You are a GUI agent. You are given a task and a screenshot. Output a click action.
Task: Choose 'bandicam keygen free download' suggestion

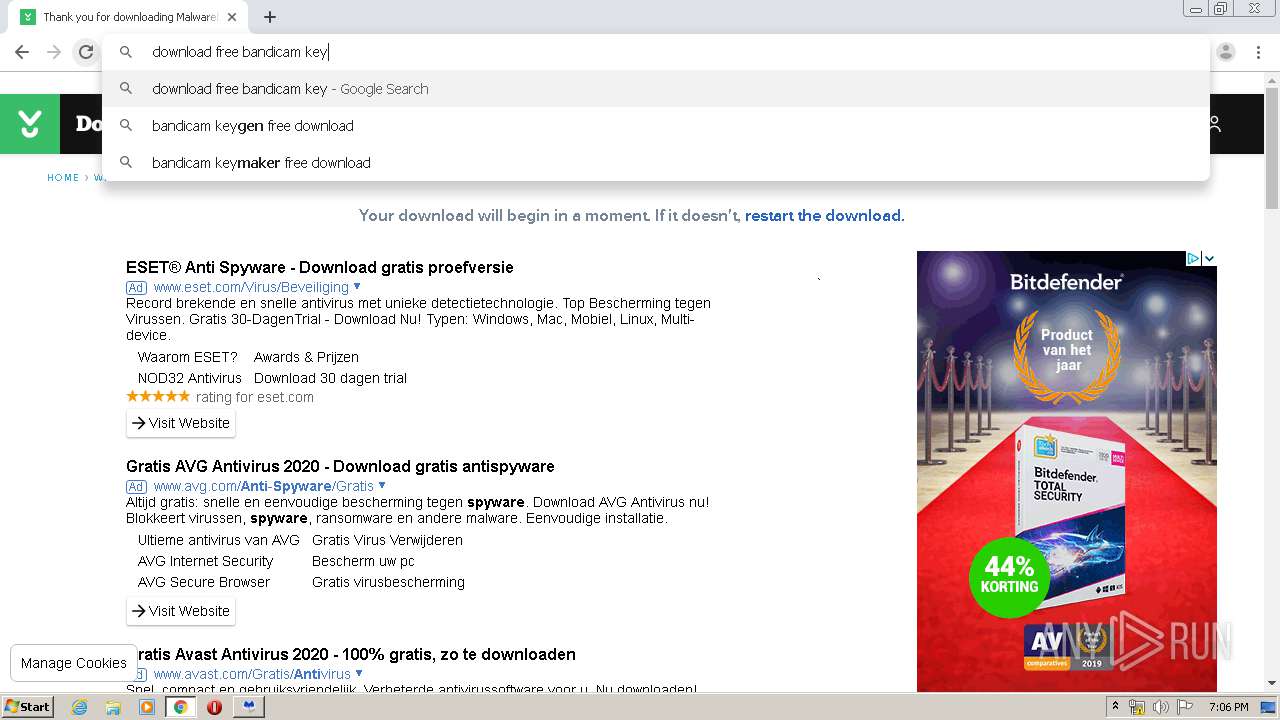pyautogui.click(x=656, y=126)
